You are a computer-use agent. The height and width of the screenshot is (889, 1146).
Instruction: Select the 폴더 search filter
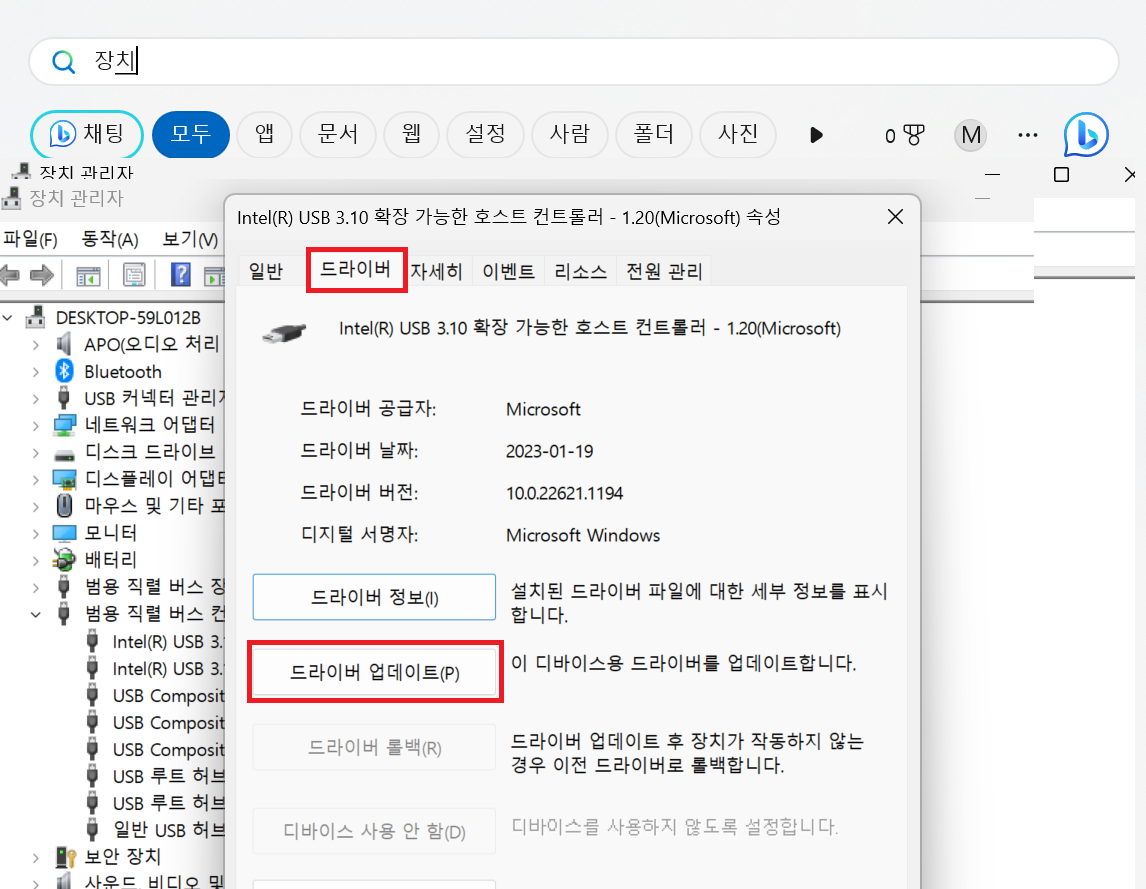653,135
